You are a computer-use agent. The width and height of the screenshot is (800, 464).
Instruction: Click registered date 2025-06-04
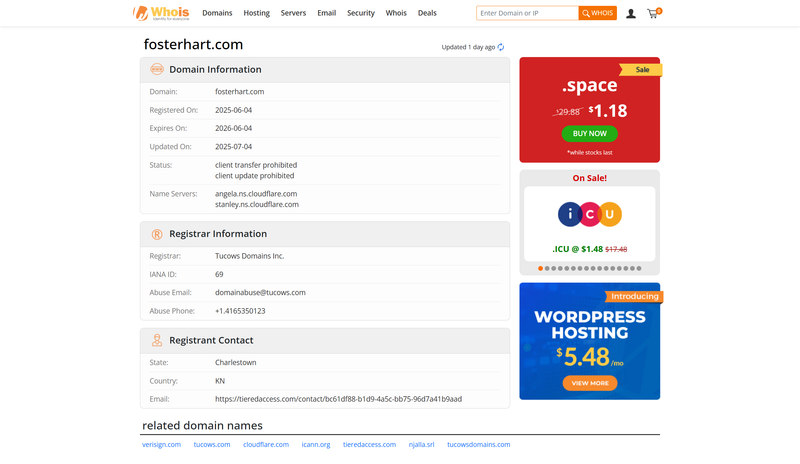click(233, 110)
